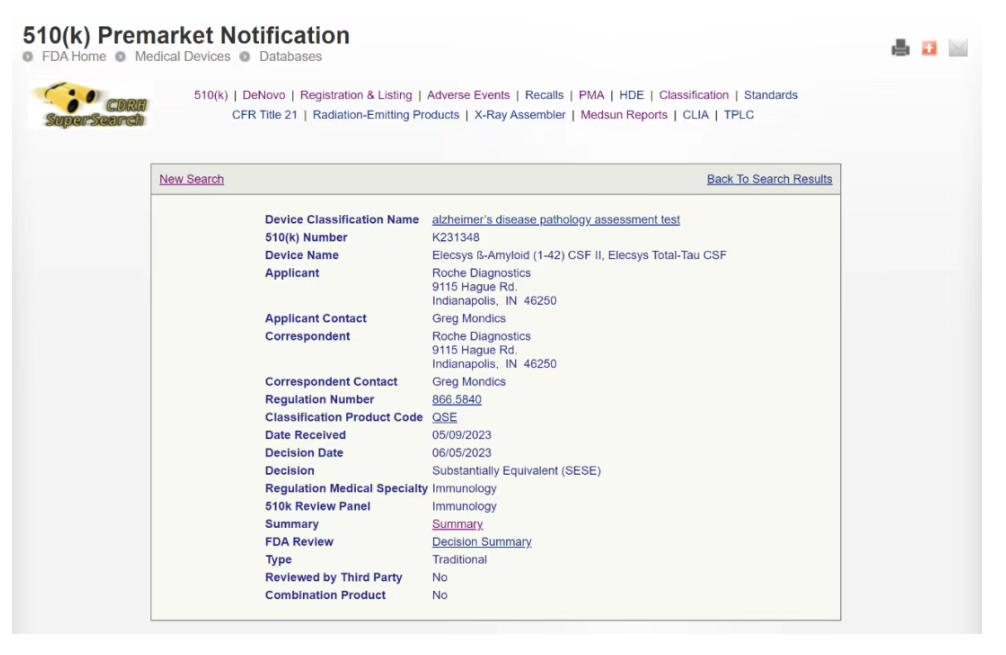This screenshot has width=1006, height=655.
Task: Go to FDA Home breadcrumb
Action: pyautogui.click(x=73, y=57)
